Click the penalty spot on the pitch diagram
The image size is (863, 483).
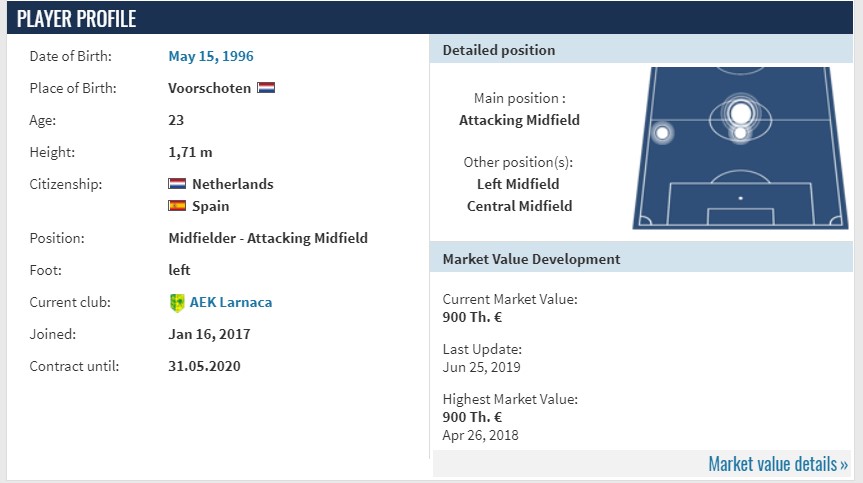740,198
